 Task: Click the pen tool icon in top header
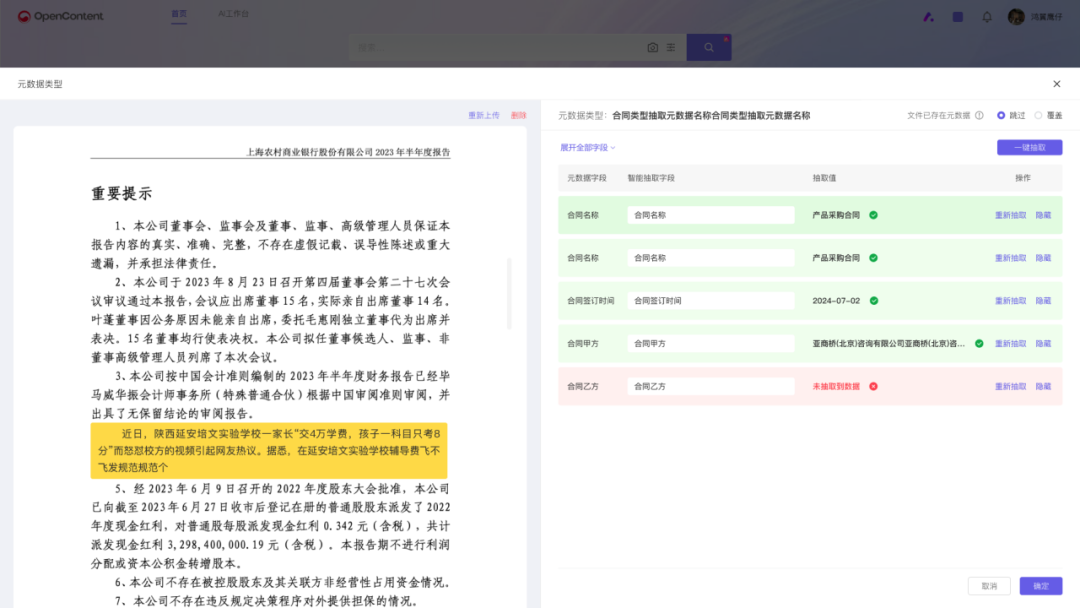pos(928,17)
